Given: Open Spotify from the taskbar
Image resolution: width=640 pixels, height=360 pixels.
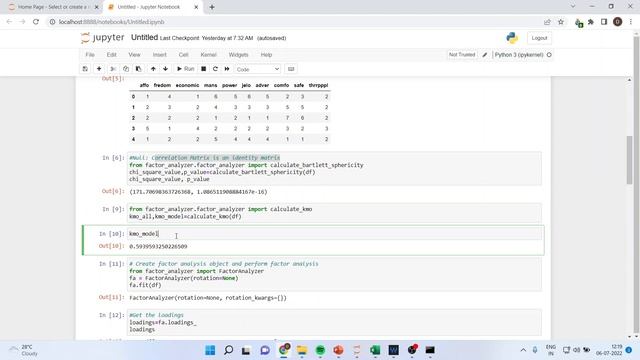Looking at the screenshot, I should tap(320, 350).
